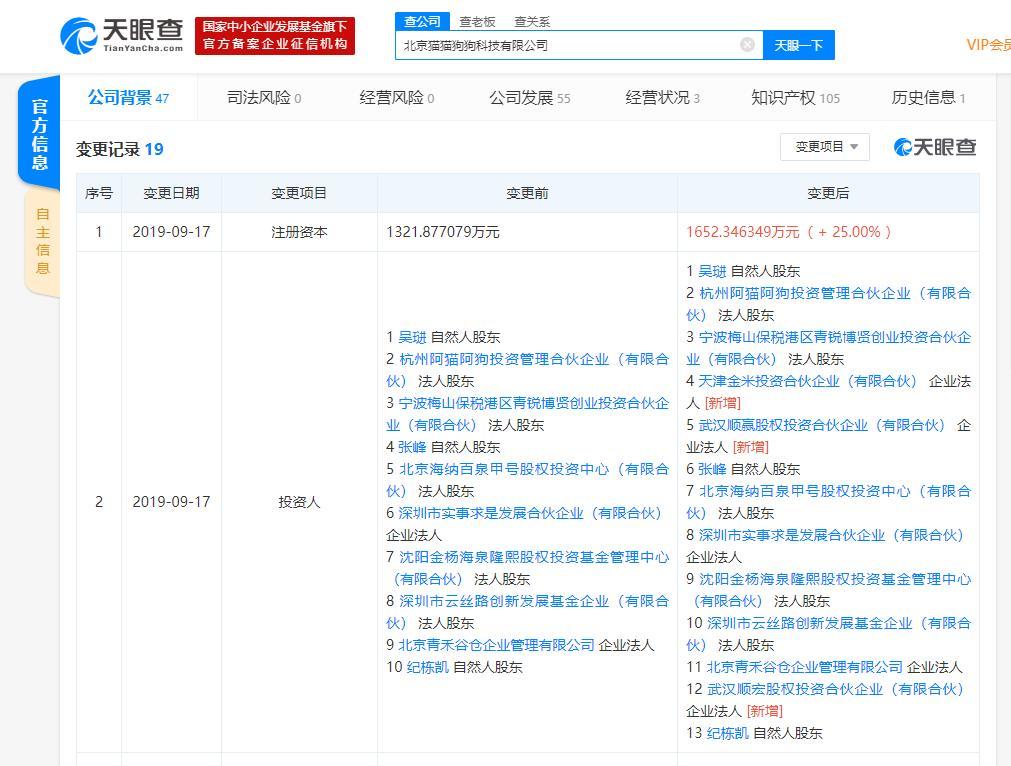Click the 序号 column header

(99, 193)
